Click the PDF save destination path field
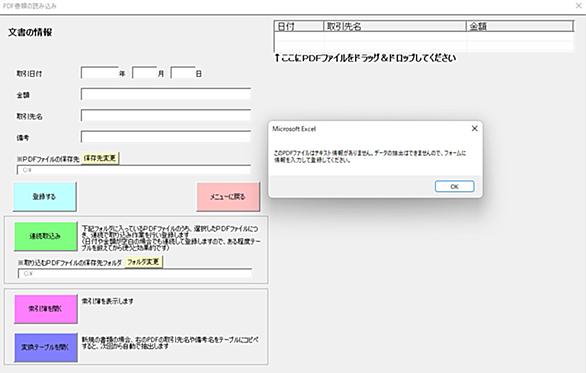 tap(134, 170)
